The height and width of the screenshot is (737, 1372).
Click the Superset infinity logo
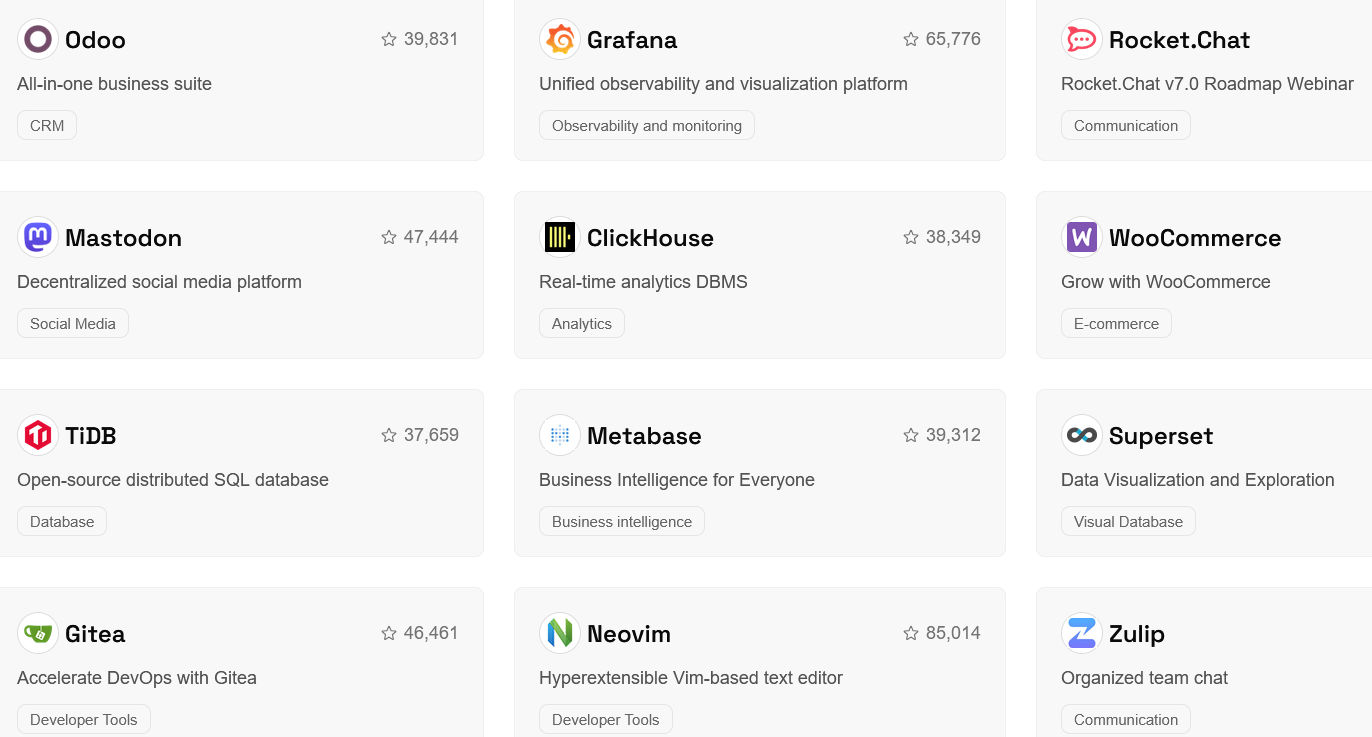click(x=1082, y=435)
